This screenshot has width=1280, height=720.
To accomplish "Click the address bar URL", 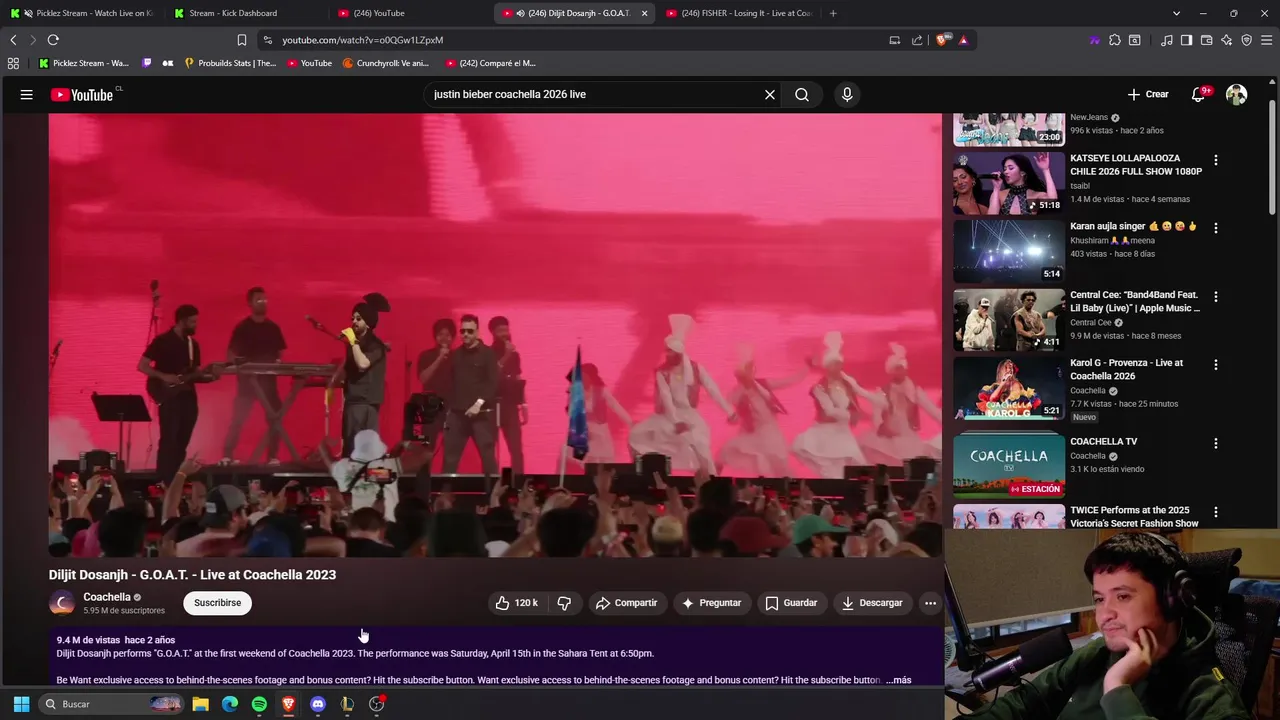I will [x=362, y=40].
